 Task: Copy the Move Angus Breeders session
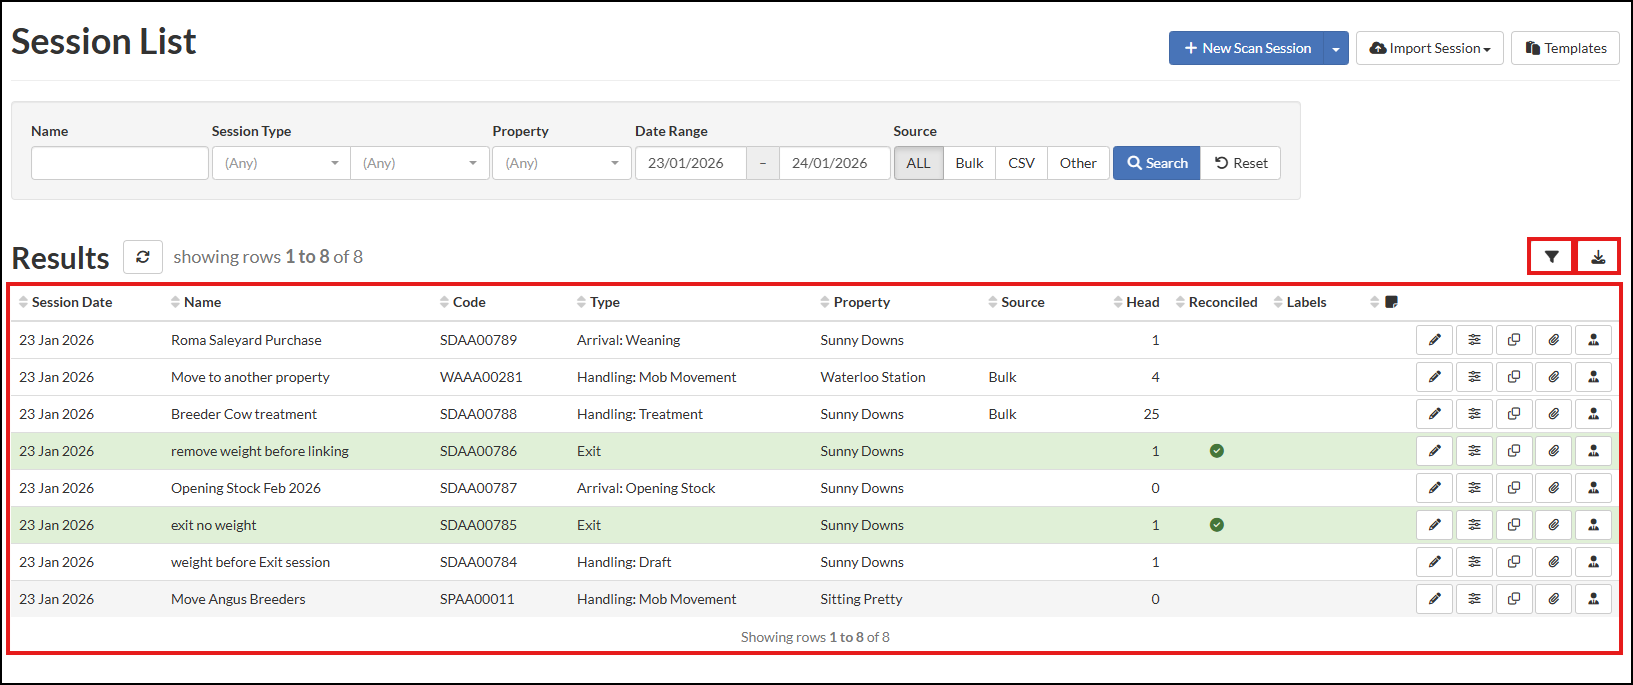[1514, 599]
